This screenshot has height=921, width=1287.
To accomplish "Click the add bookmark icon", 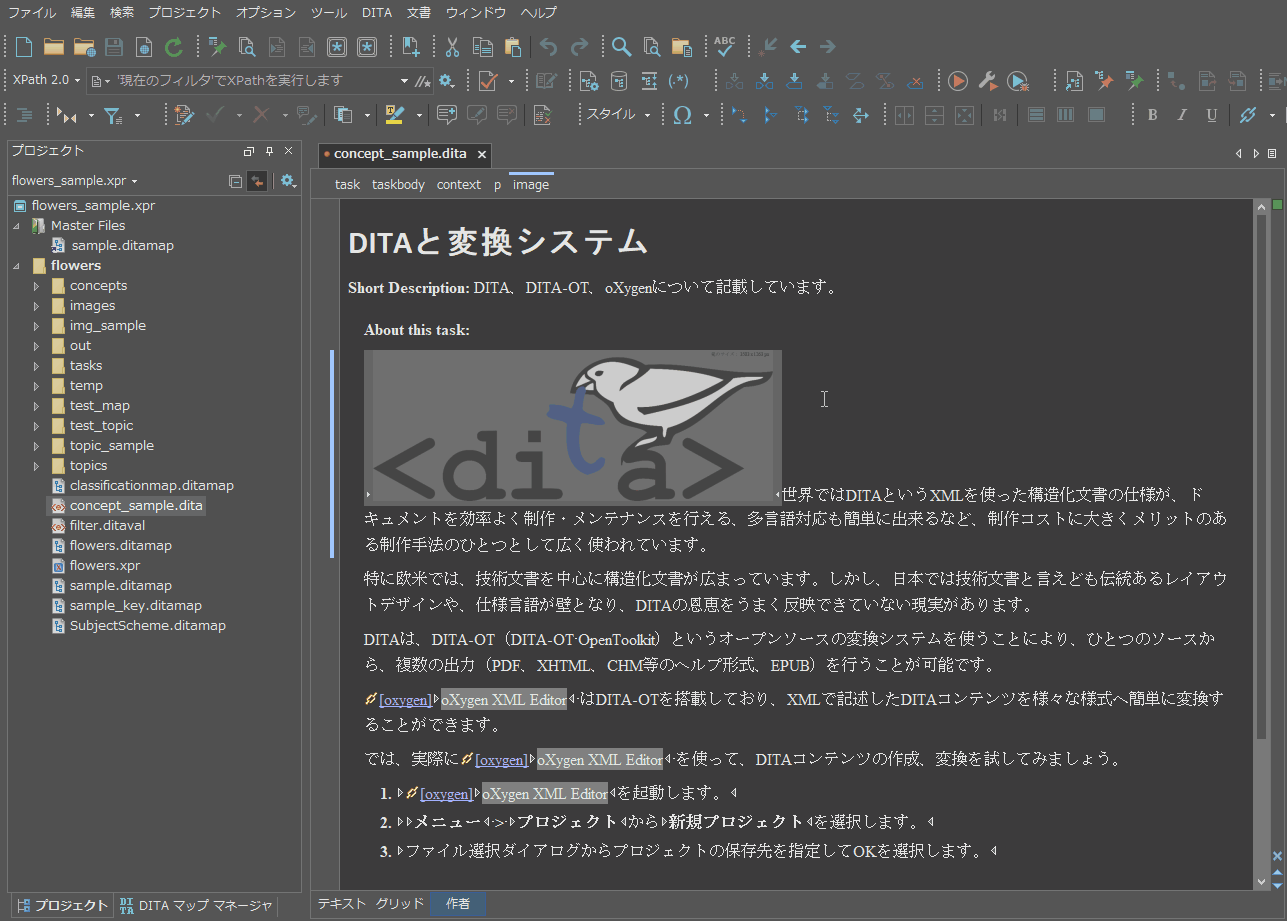I will click(411, 47).
